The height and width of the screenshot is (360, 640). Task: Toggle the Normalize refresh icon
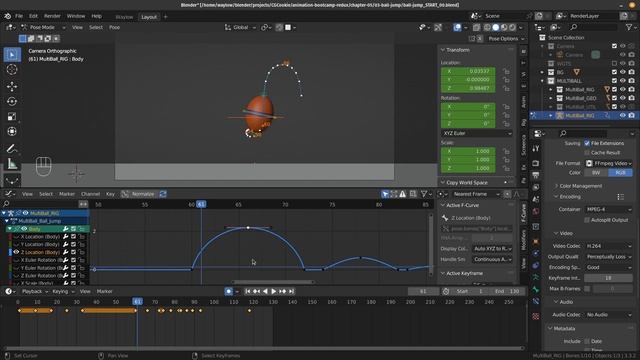pos(163,194)
